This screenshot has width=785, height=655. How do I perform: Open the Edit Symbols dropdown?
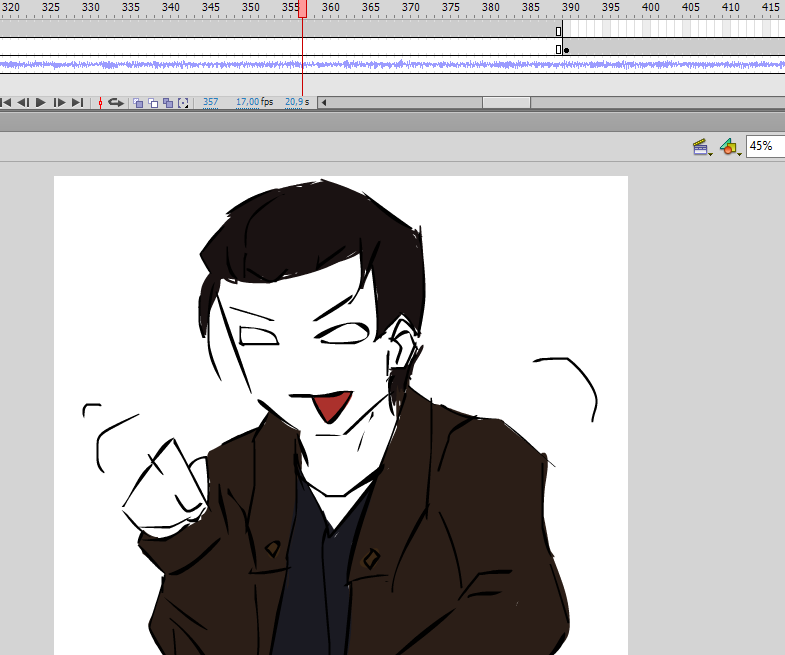click(x=730, y=147)
